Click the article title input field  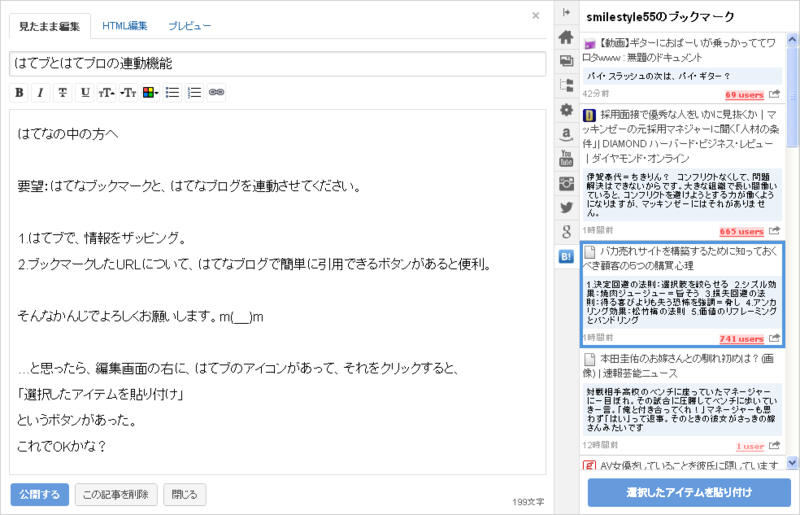coord(278,64)
